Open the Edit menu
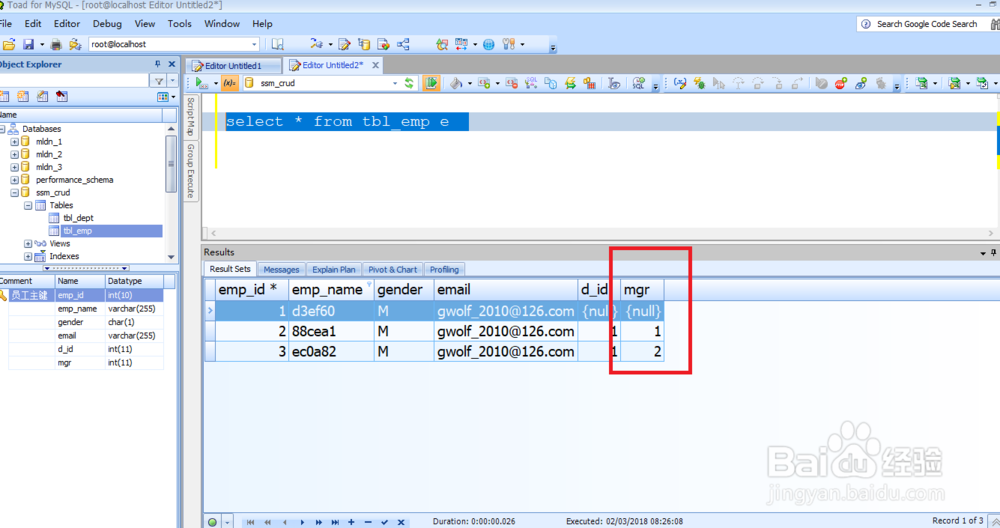This screenshot has height=528, width=1000. pos(33,24)
